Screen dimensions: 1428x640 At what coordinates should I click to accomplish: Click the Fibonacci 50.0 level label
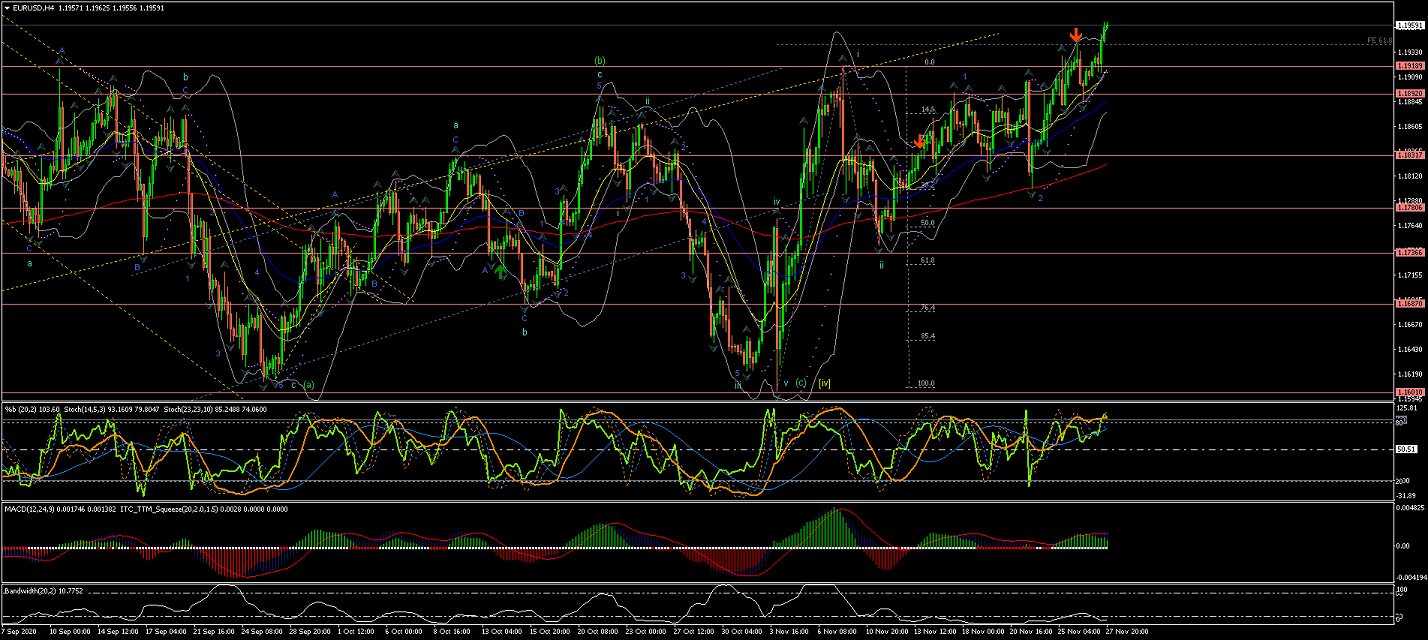coord(927,224)
